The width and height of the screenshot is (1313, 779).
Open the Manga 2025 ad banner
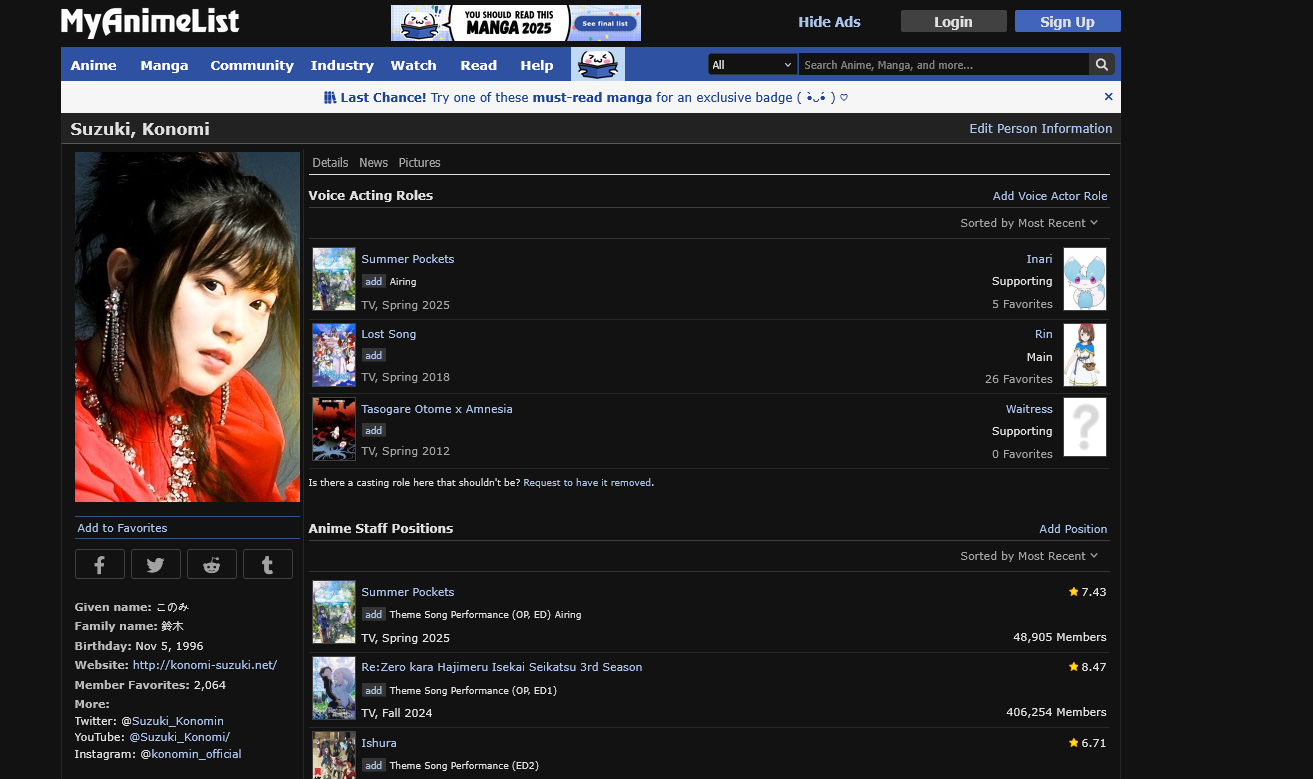(516, 23)
